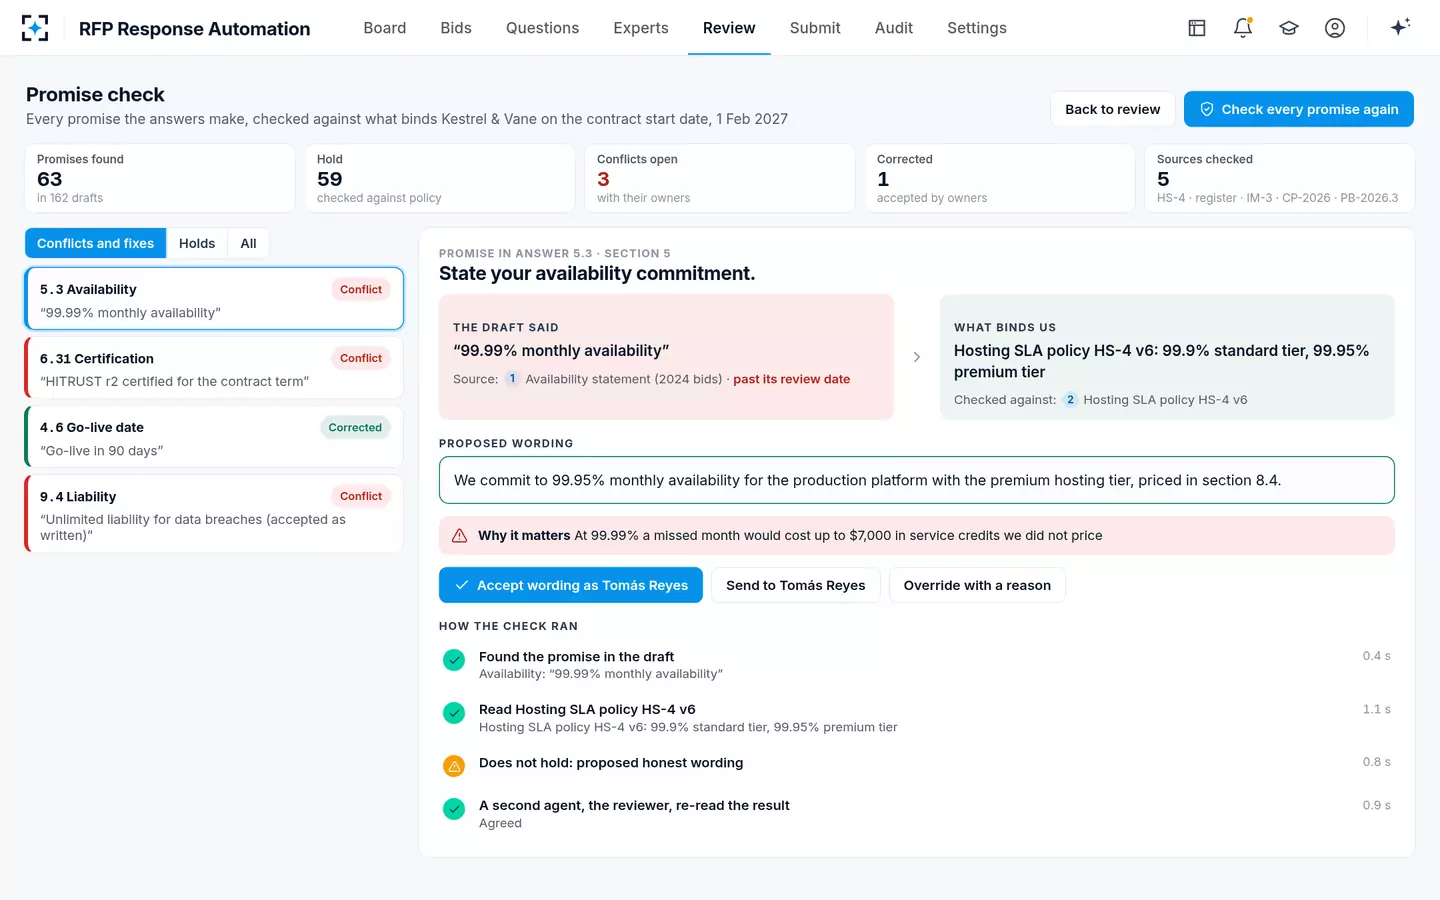The image size is (1440, 900).
Task: Open the layout panel icon in header
Action: (x=1197, y=28)
